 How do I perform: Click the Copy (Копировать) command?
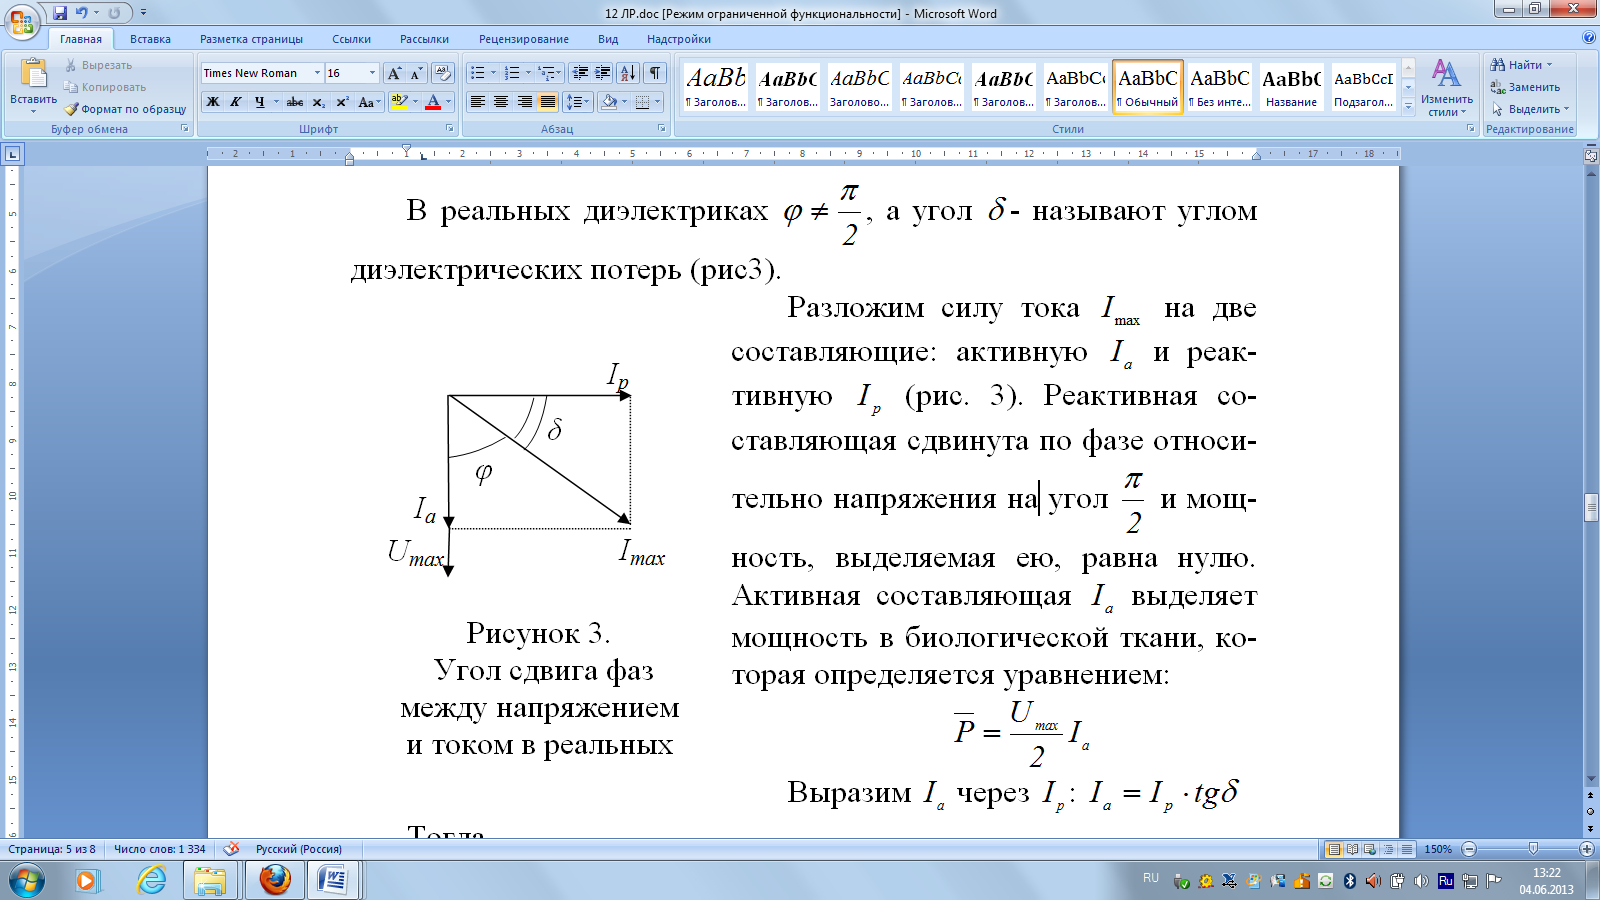[105, 87]
